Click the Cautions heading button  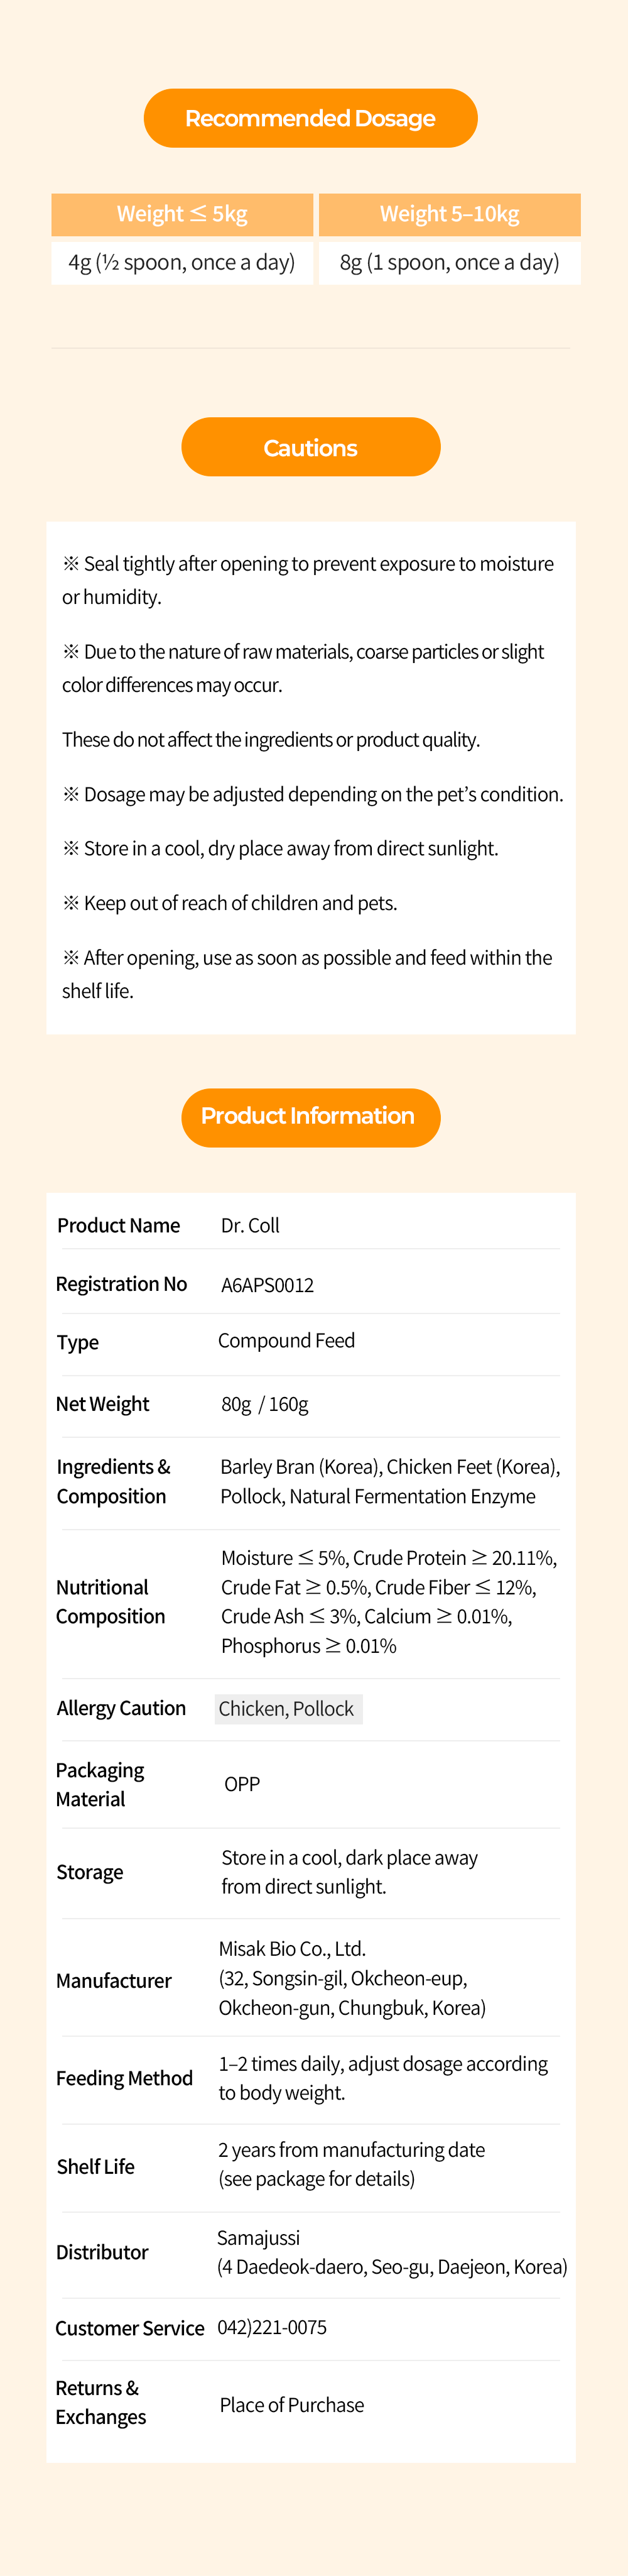pos(310,447)
